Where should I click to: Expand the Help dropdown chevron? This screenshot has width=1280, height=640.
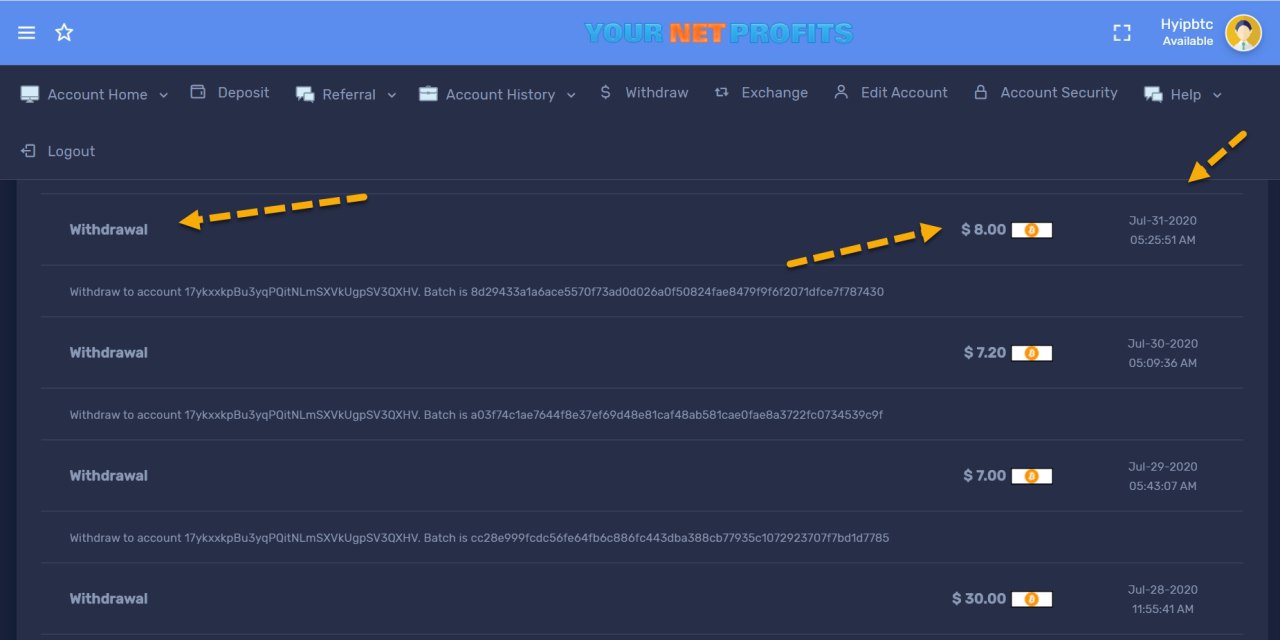click(1217, 95)
